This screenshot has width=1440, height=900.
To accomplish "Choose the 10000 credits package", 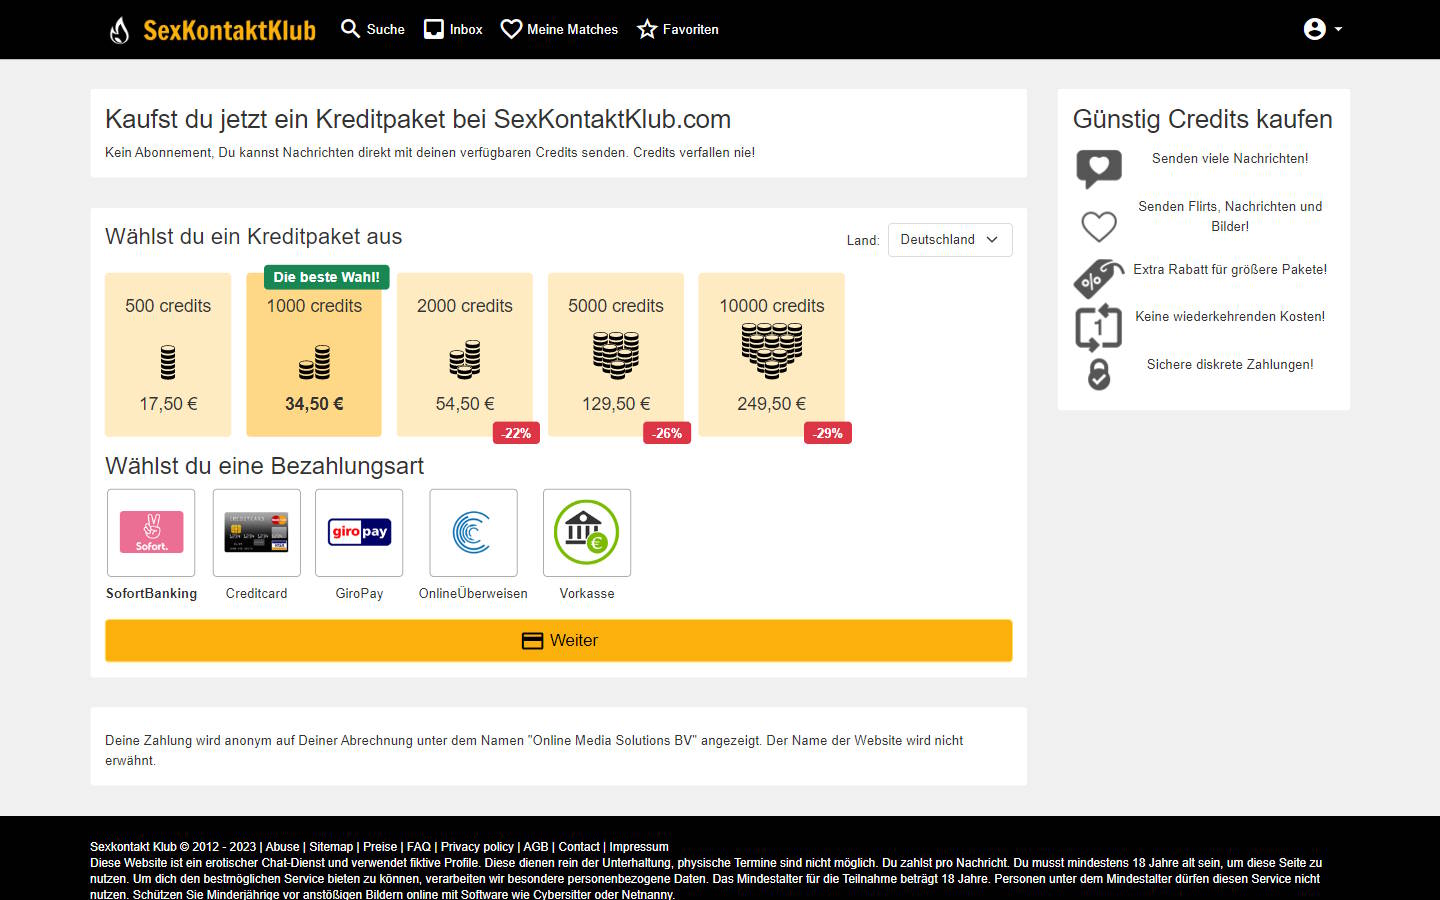I will point(771,354).
